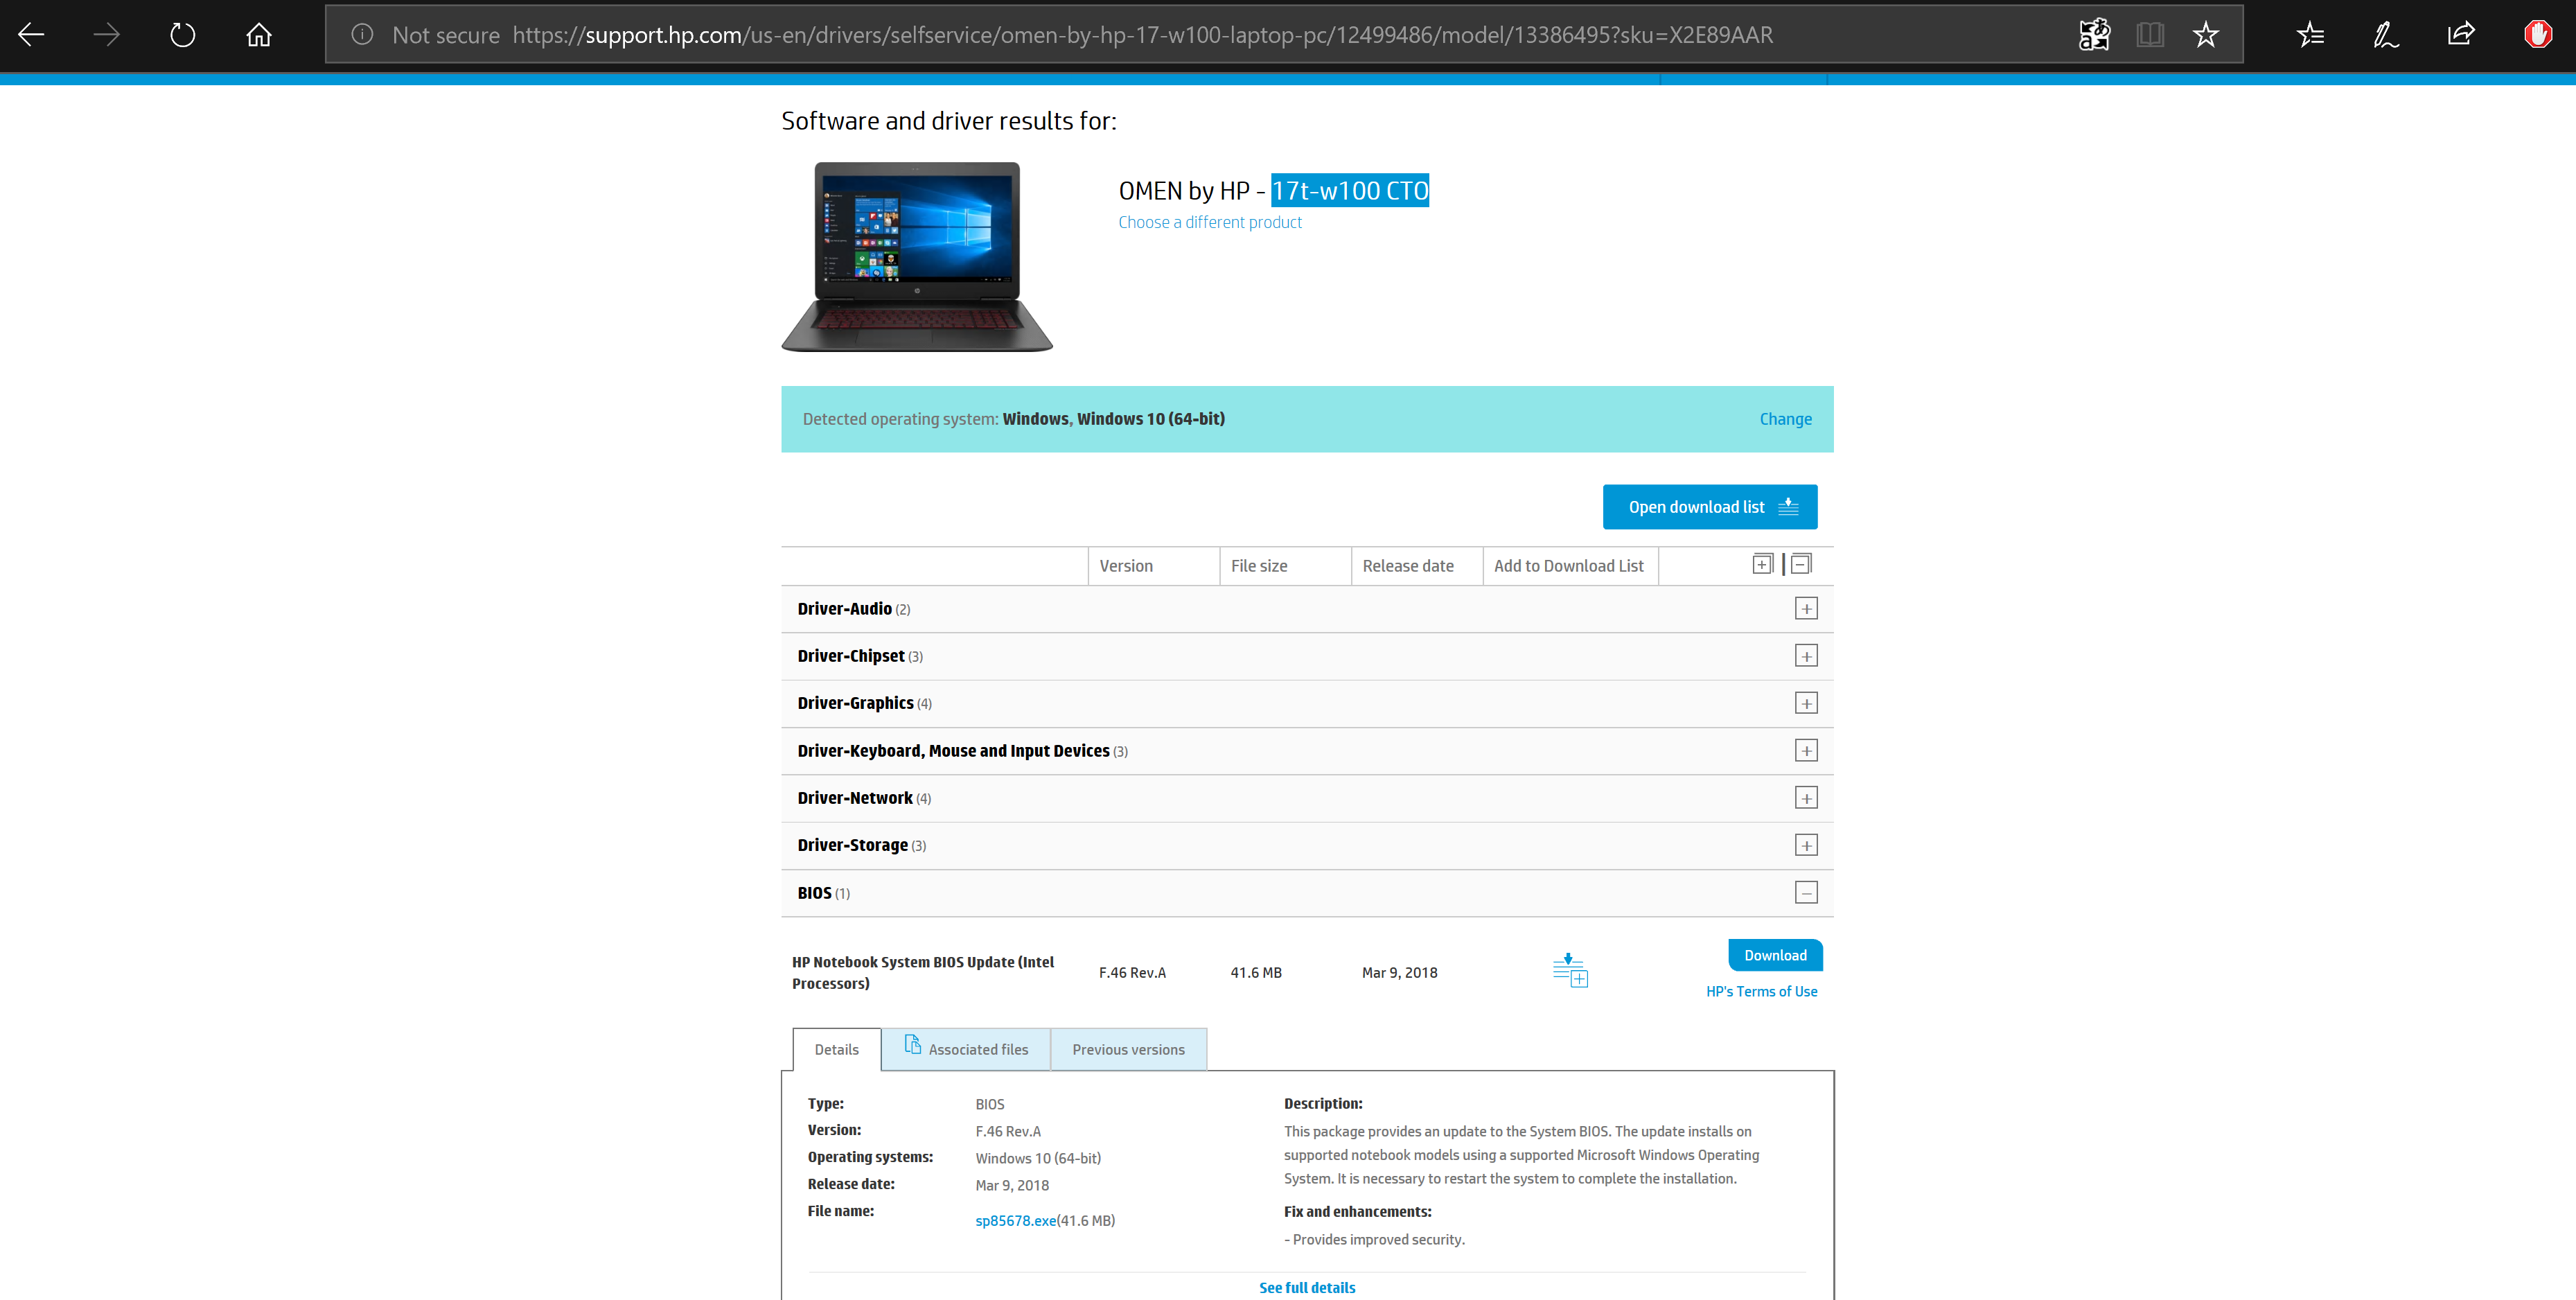Click the Mar 9, 2018 release date cell

1399,973
